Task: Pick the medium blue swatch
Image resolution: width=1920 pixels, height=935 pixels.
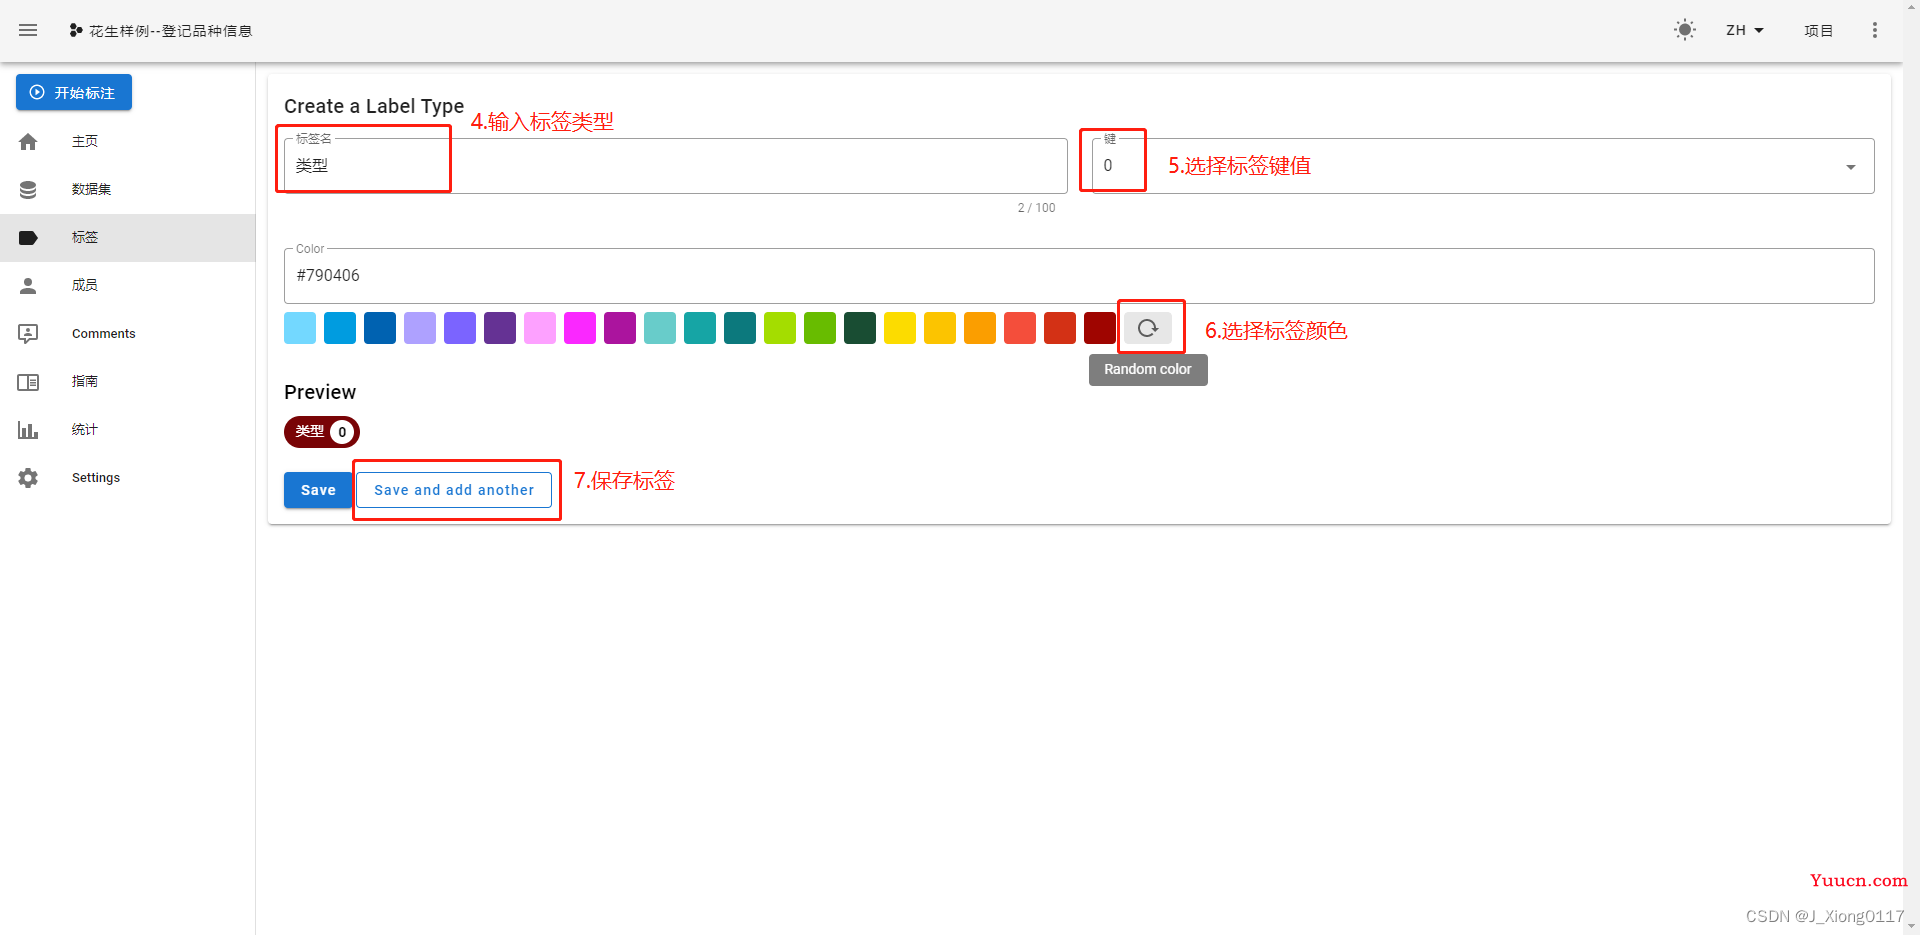Action: [340, 328]
